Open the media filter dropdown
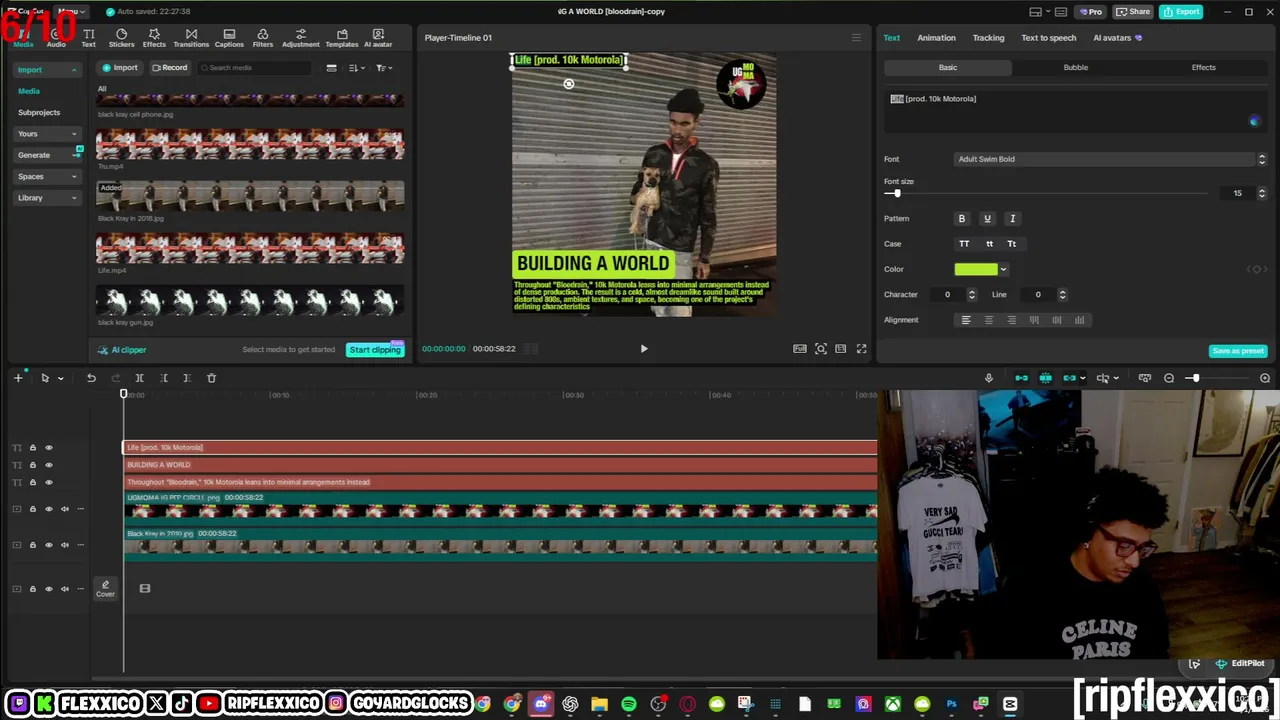The image size is (1280, 720). pyautogui.click(x=383, y=68)
